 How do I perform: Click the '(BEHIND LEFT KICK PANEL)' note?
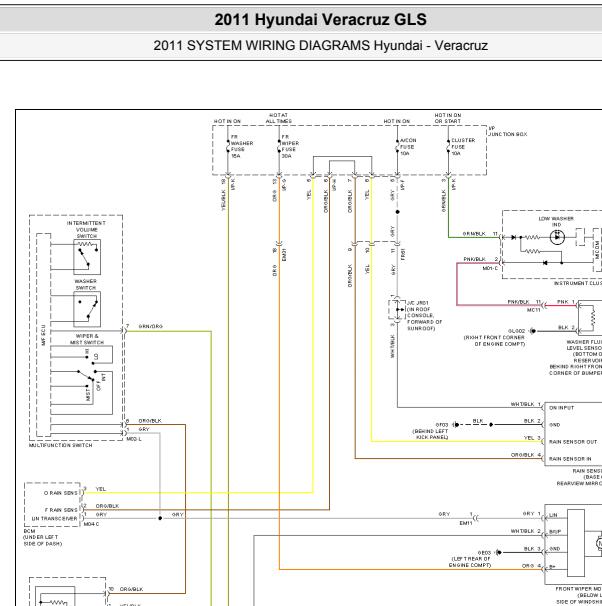430,434
